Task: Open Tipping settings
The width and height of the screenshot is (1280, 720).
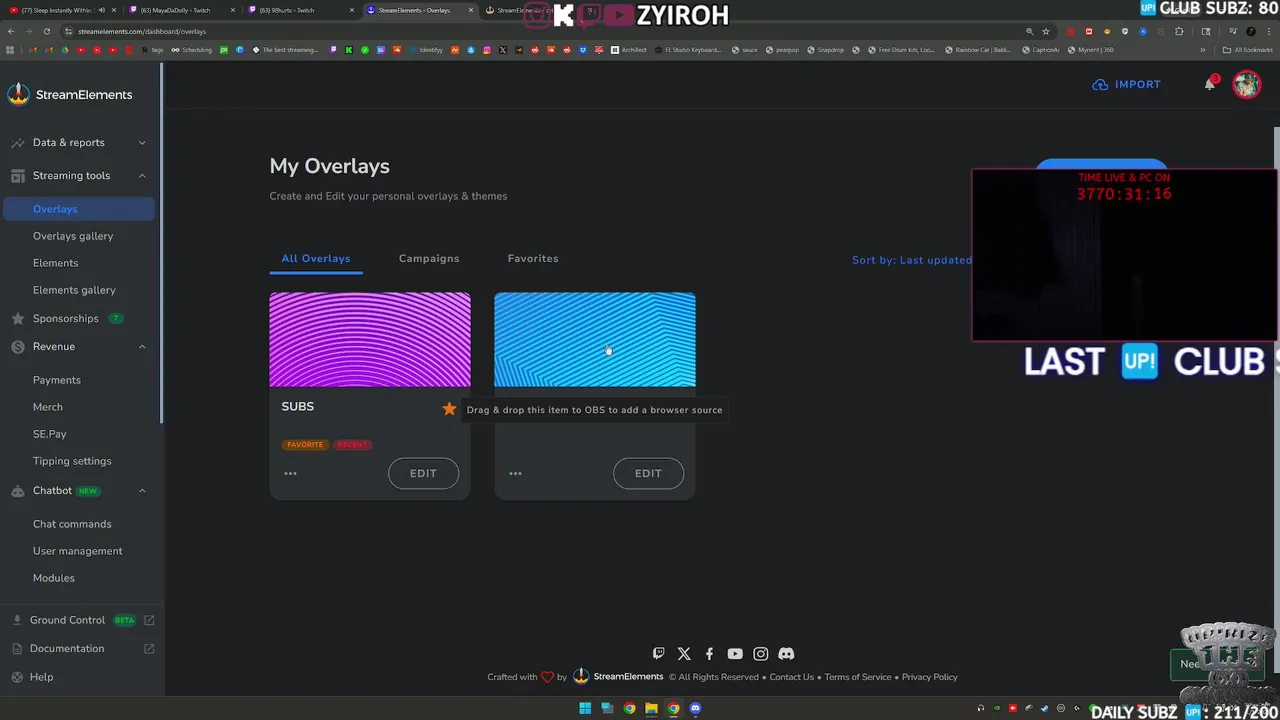Action: pyautogui.click(x=72, y=461)
